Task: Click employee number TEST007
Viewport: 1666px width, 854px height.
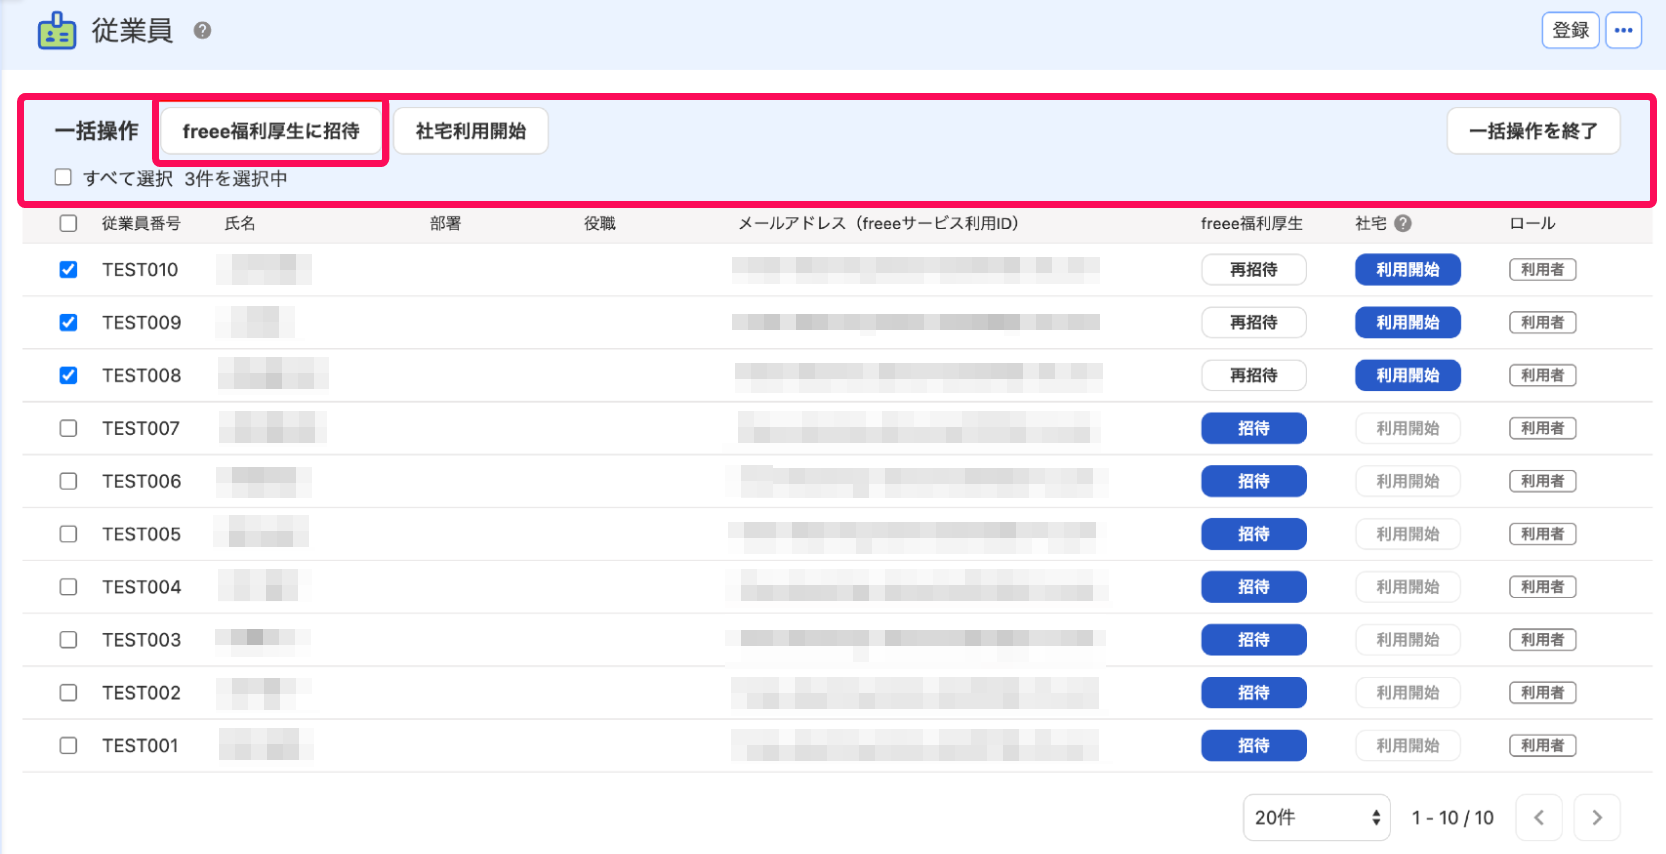Action: pyautogui.click(x=141, y=428)
